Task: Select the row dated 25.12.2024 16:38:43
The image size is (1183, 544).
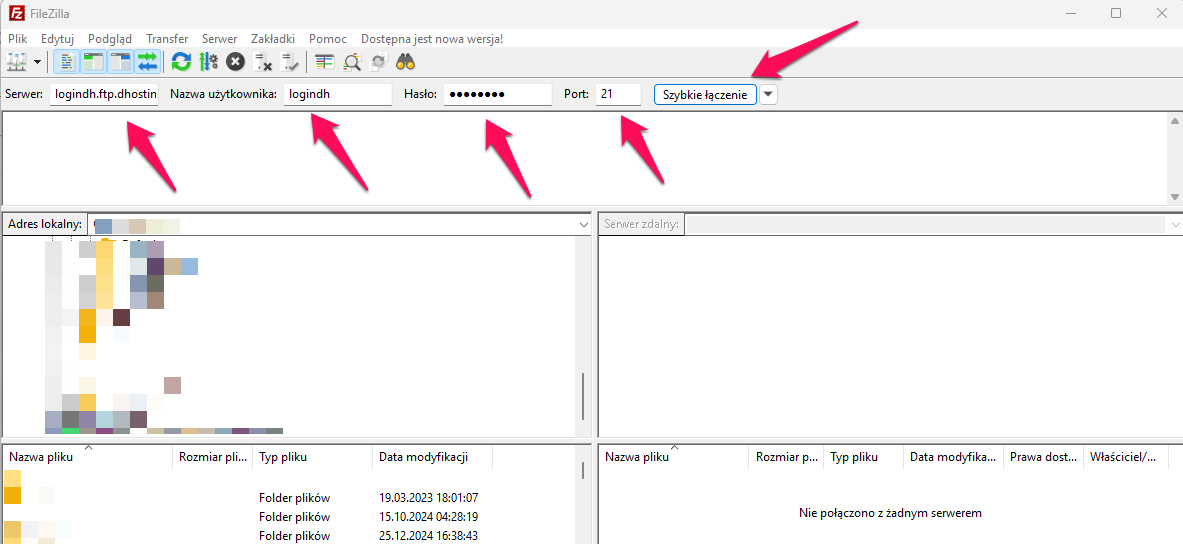Action: point(290,536)
